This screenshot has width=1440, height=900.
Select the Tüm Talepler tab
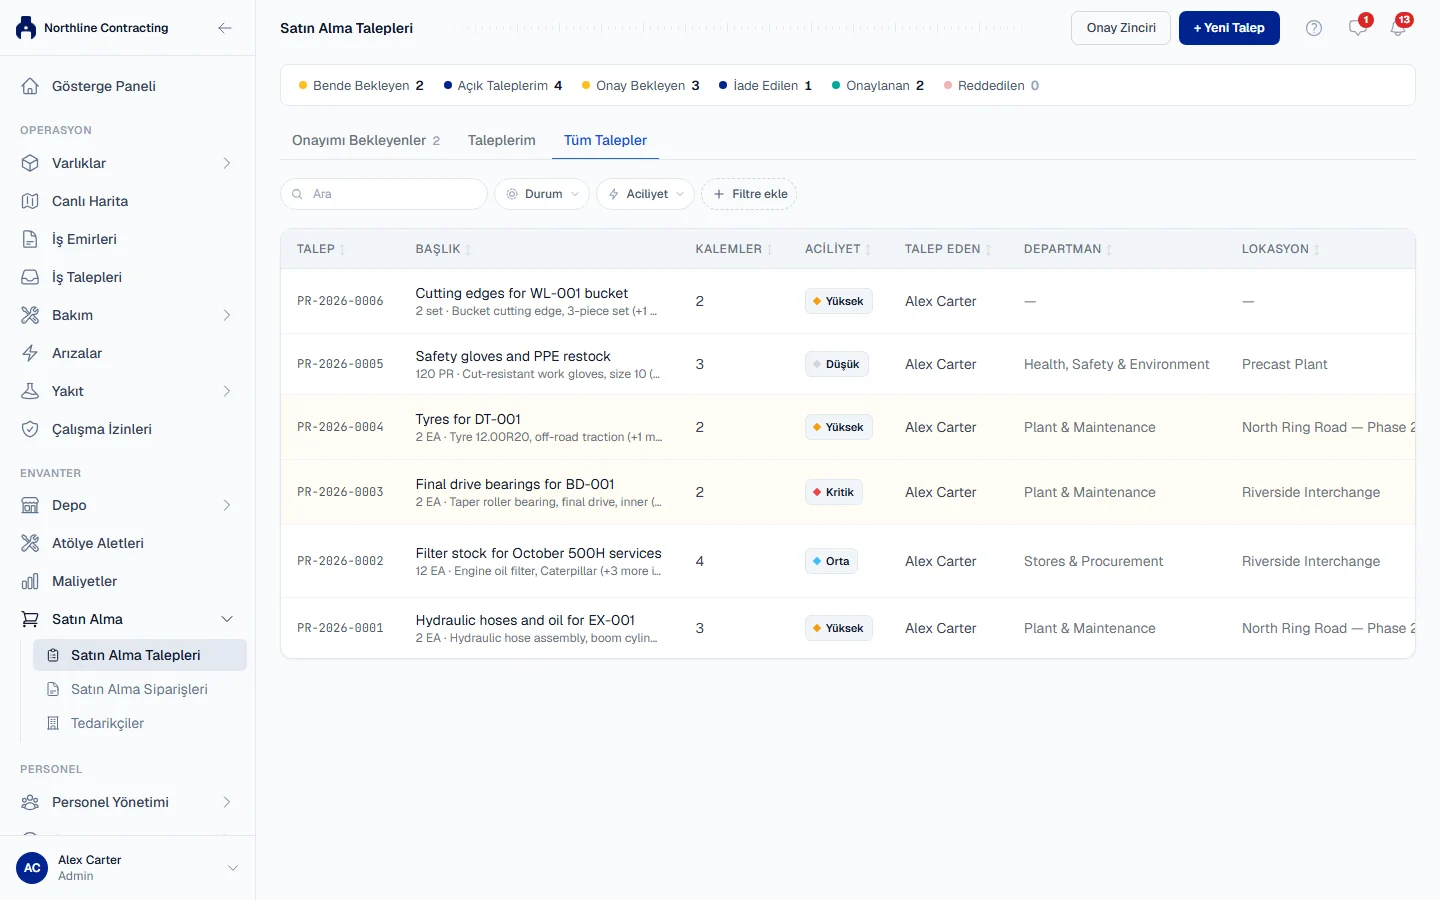605,140
